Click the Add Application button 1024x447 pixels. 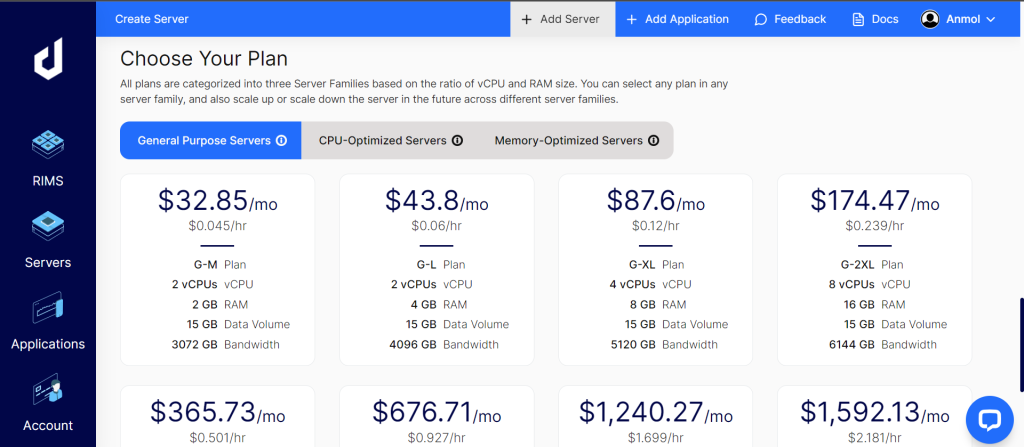677,19
